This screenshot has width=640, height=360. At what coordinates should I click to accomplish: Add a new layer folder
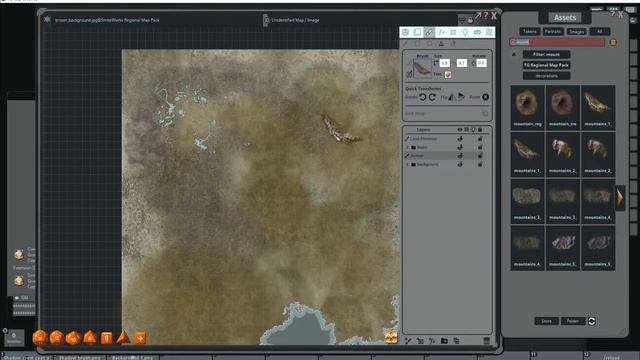(x=444, y=341)
